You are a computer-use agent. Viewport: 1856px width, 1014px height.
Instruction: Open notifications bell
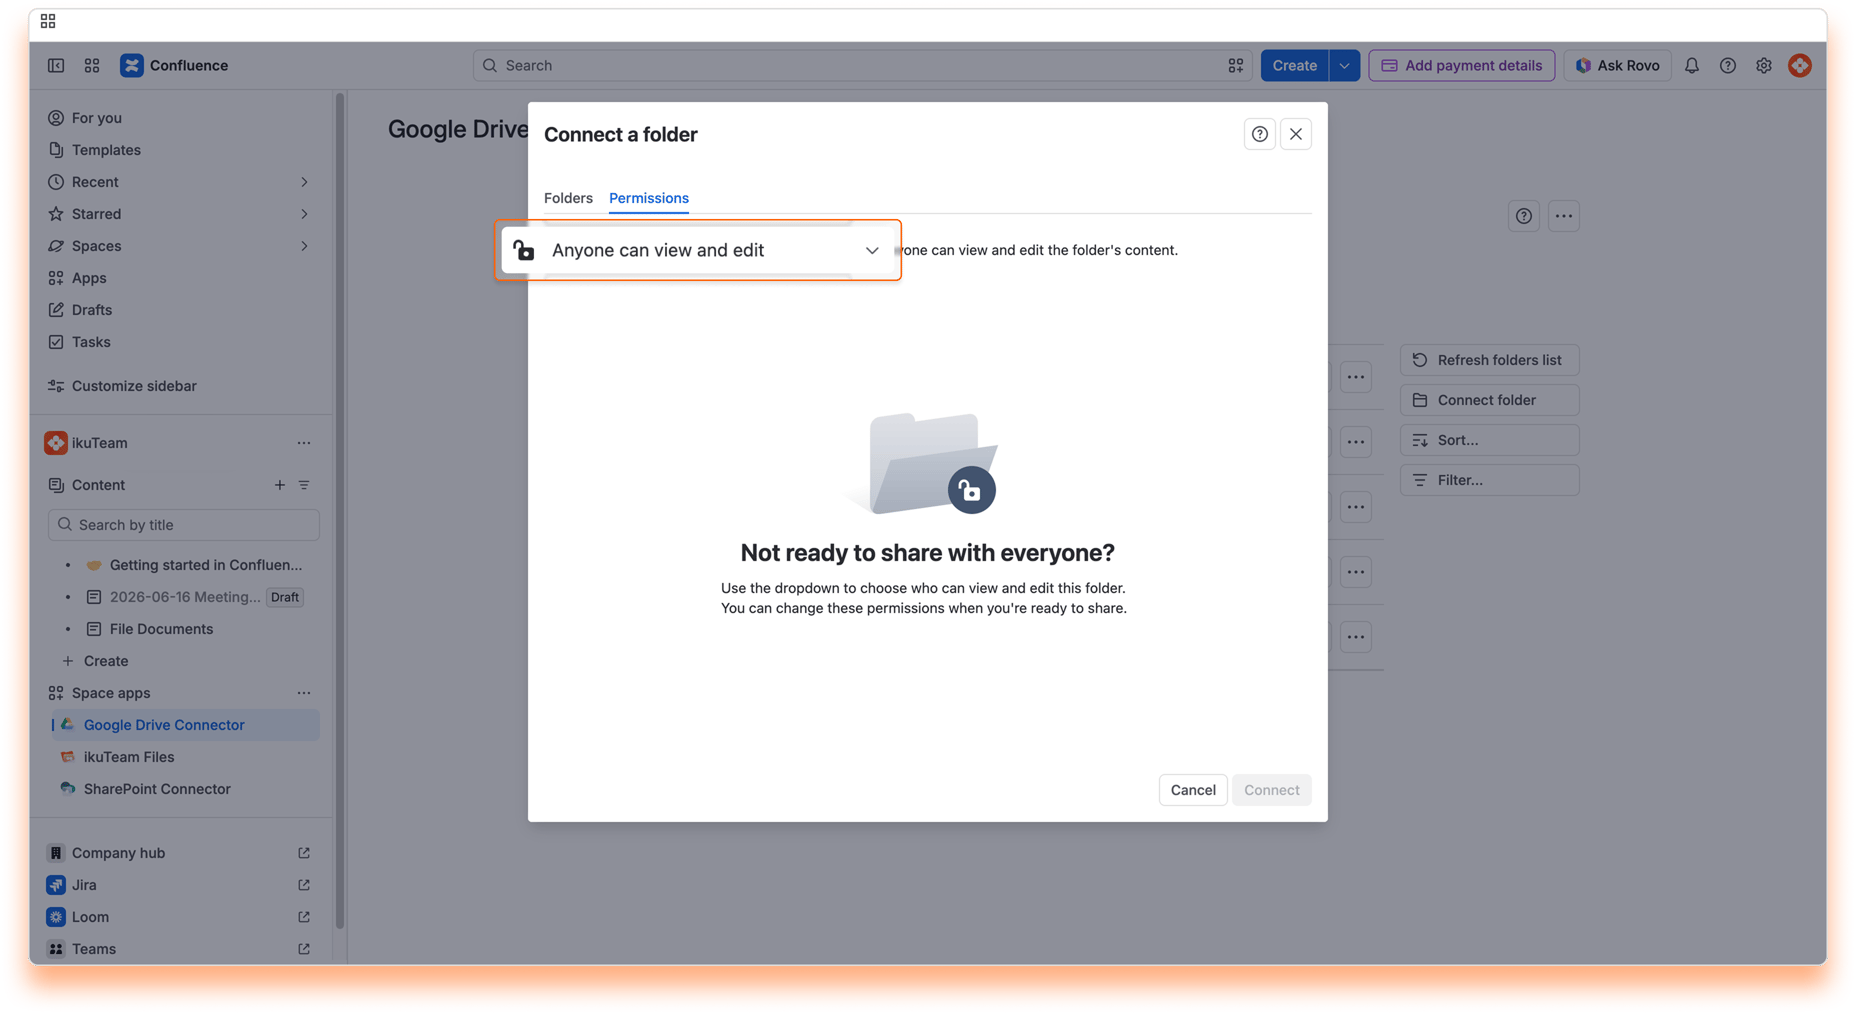pyautogui.click(x=1691, y=65)
